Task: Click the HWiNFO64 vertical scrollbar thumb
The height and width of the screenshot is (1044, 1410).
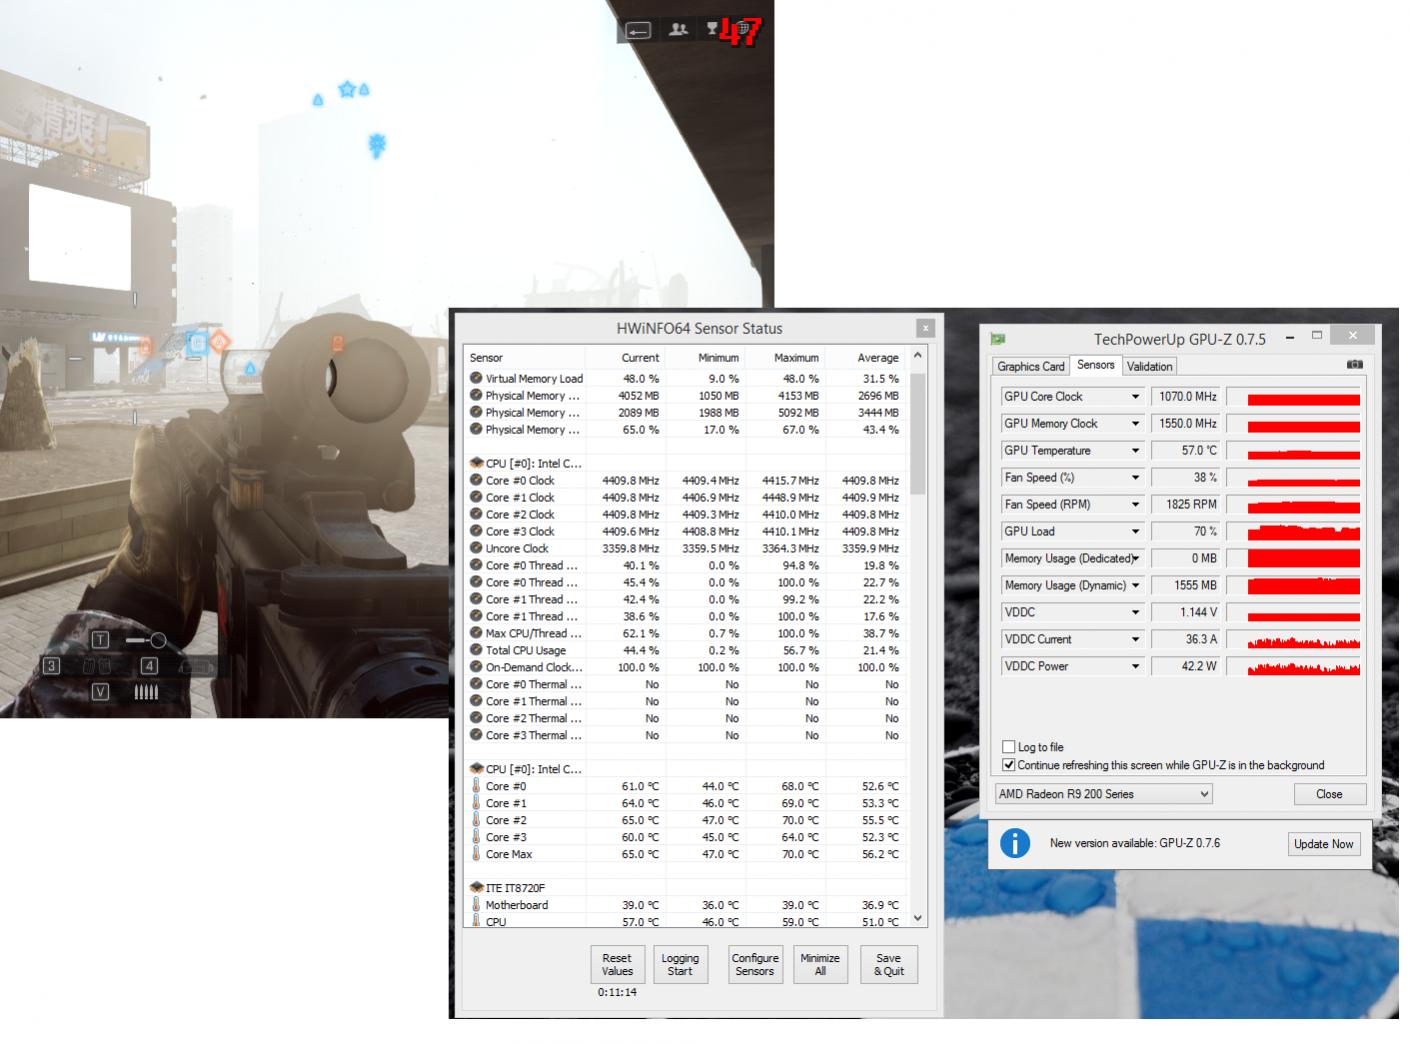Action: pyautogui.click(x=918, y=434)
